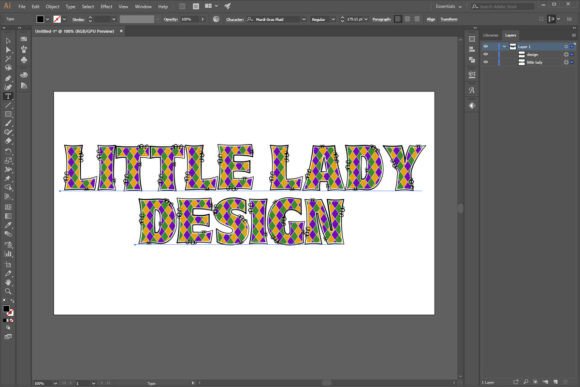Switch to the Libraries tab

491,36
